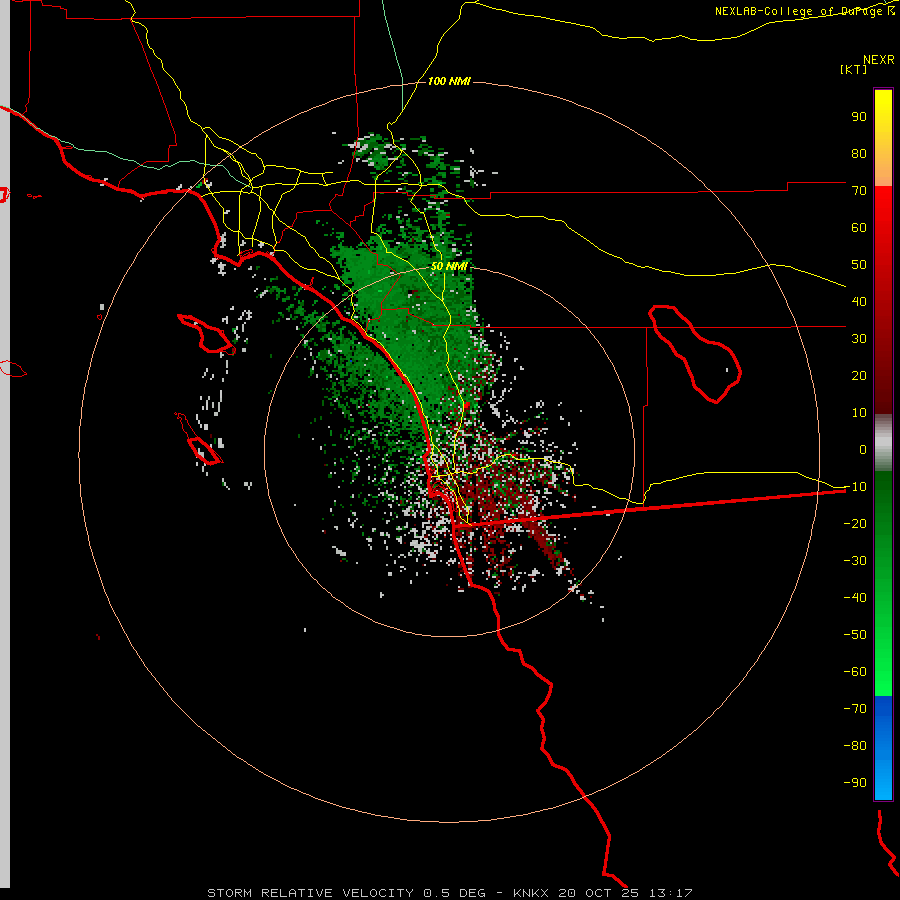The width and height of the screenshot is (900, 900).
Task: Click the NEXR label above the color scale
Action: click(x=878, y=60)
